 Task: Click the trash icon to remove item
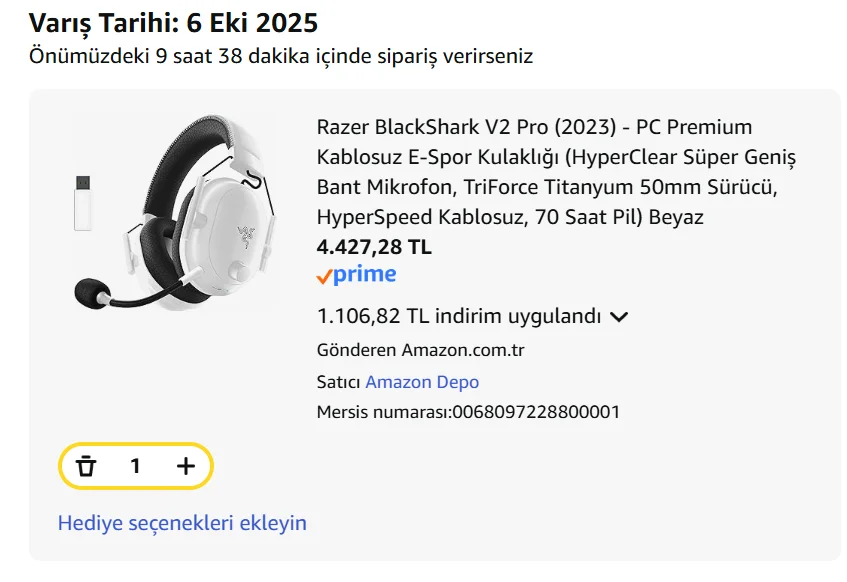click(x=87, y=466)
